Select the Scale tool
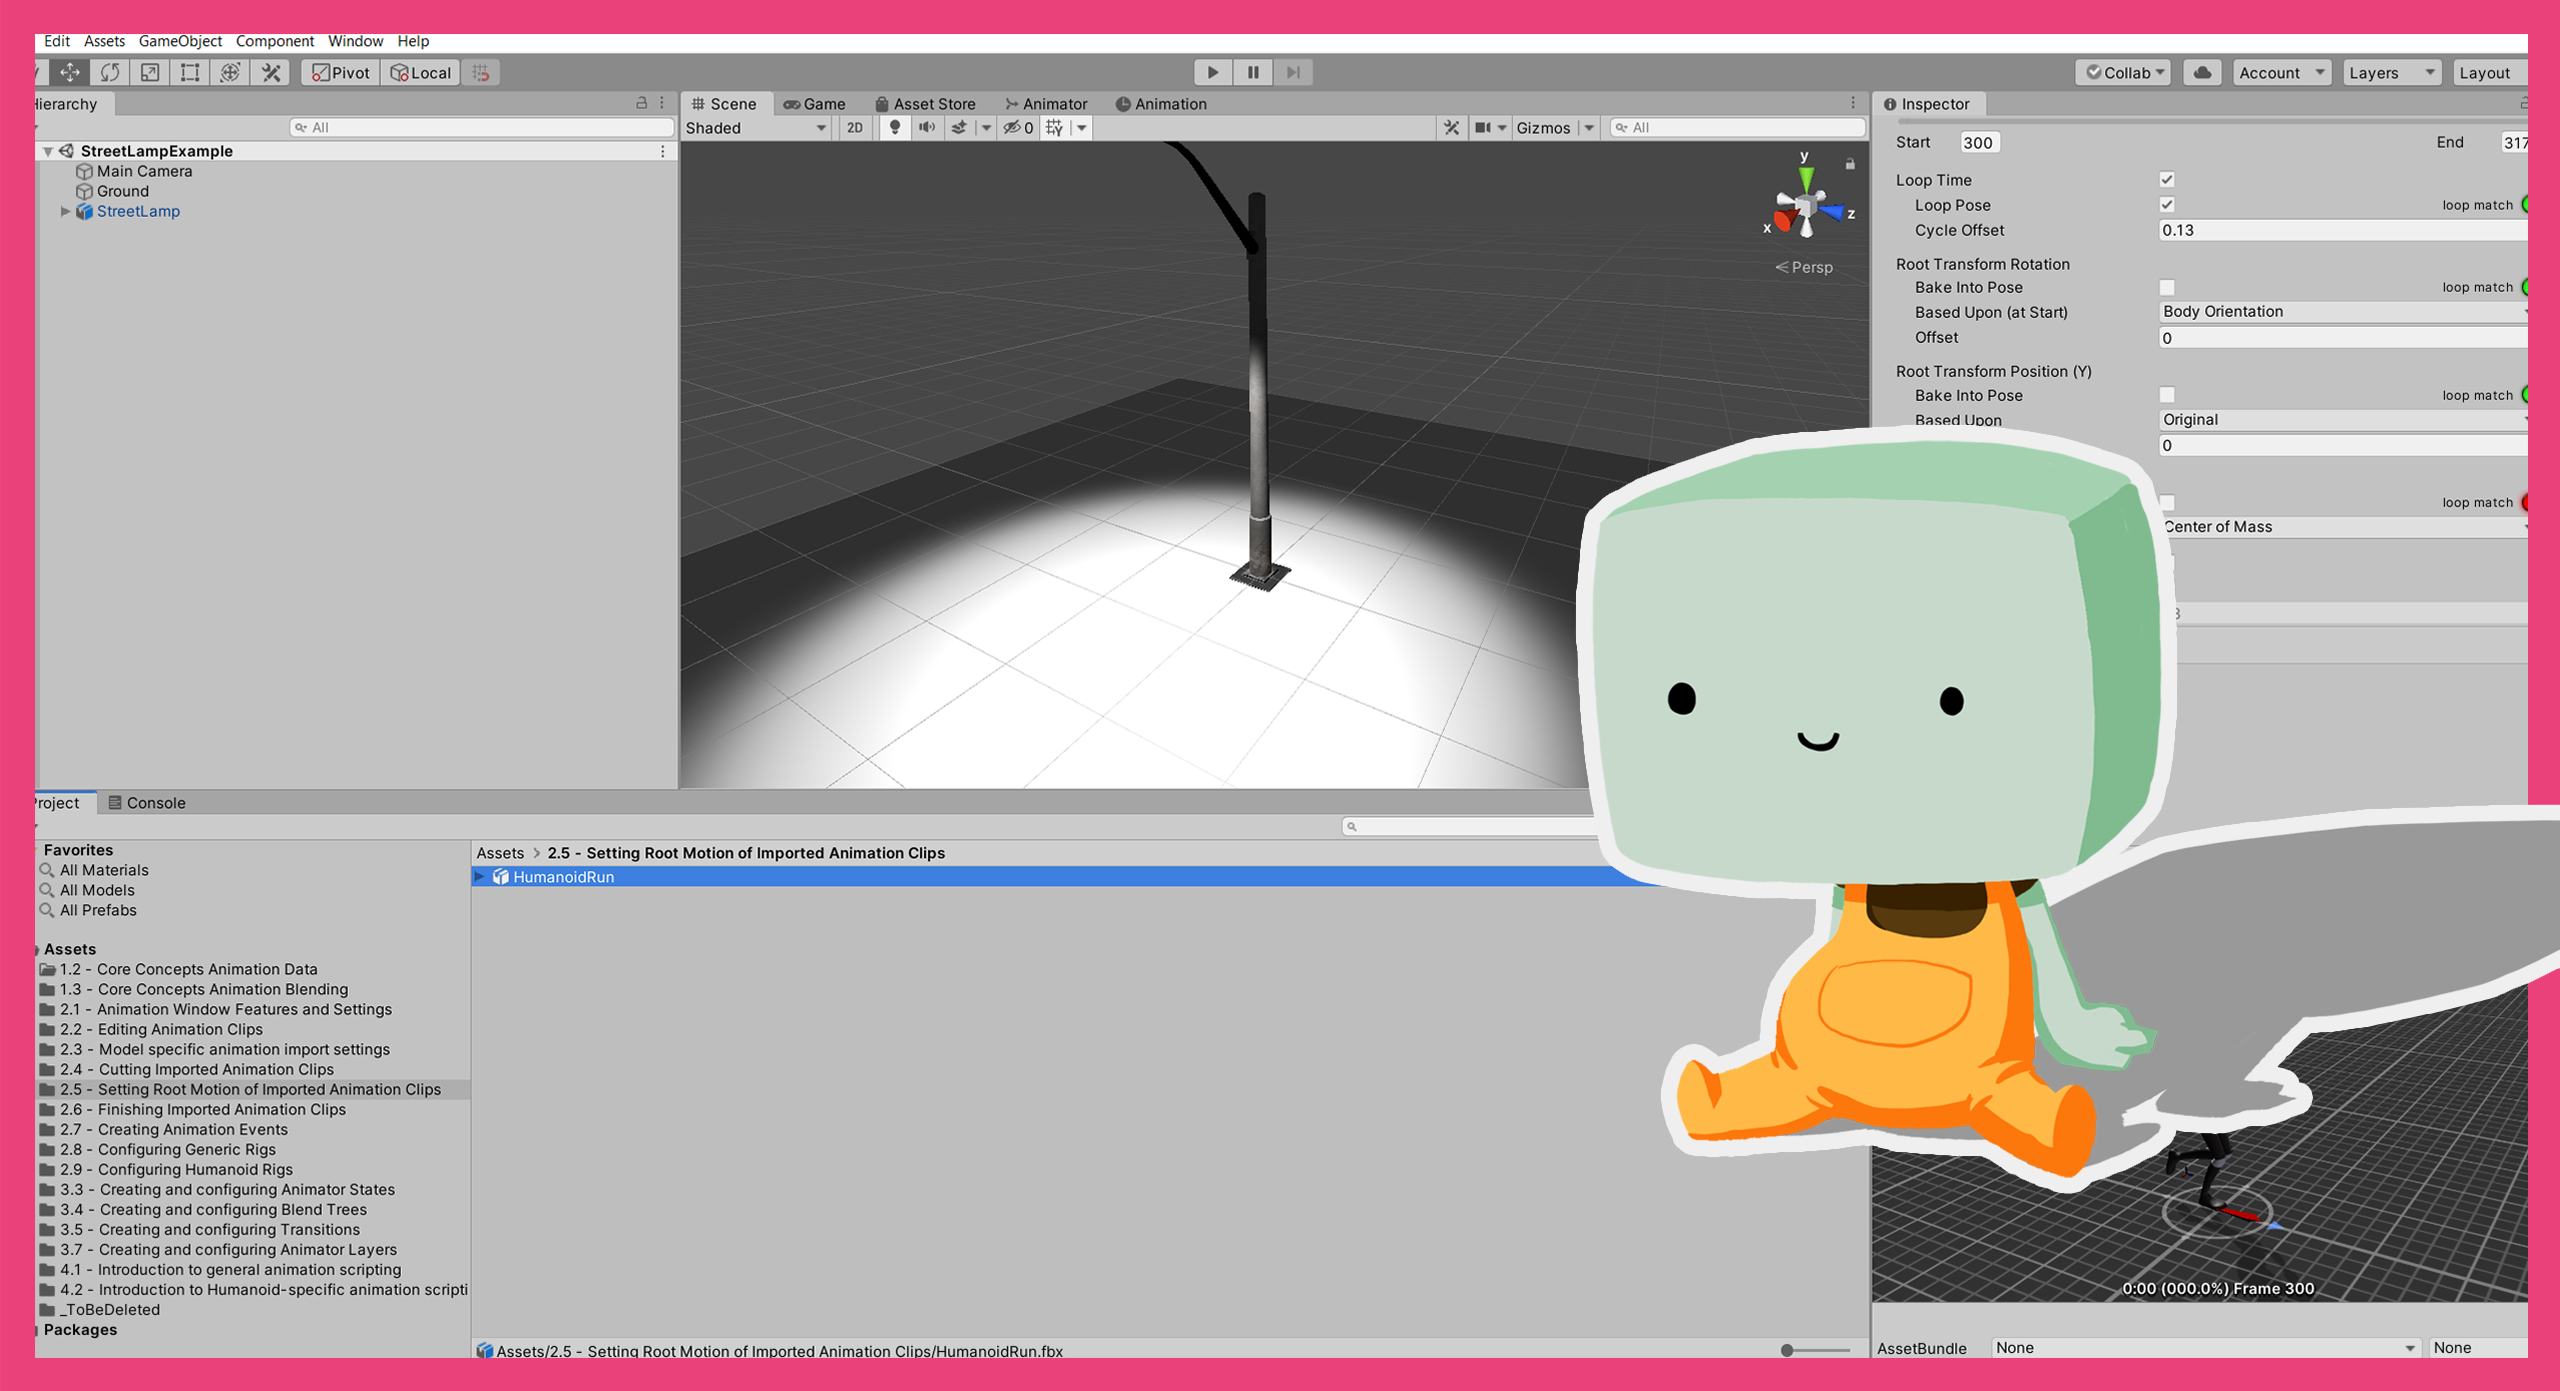This screenshot has width=2560, height=1391. pos(148,72)
